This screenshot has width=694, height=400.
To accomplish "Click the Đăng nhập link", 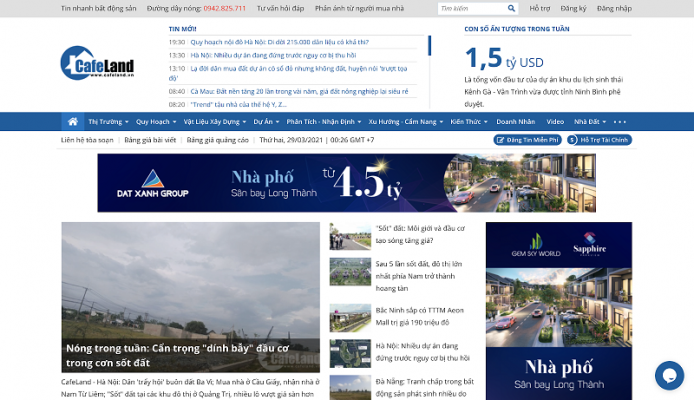I will 614,8.
